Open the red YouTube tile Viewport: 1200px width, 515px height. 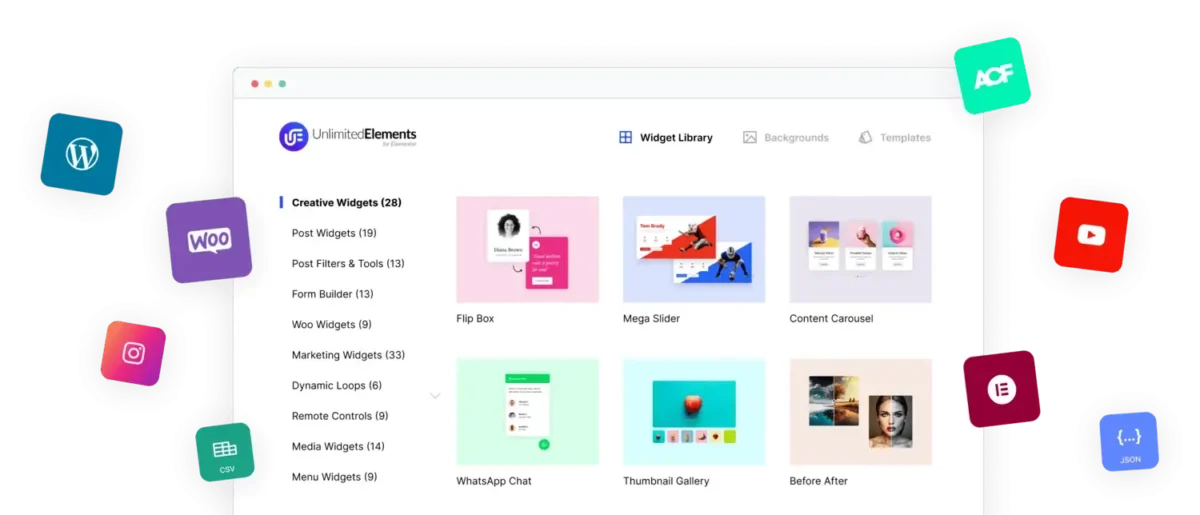point(1091,235)
